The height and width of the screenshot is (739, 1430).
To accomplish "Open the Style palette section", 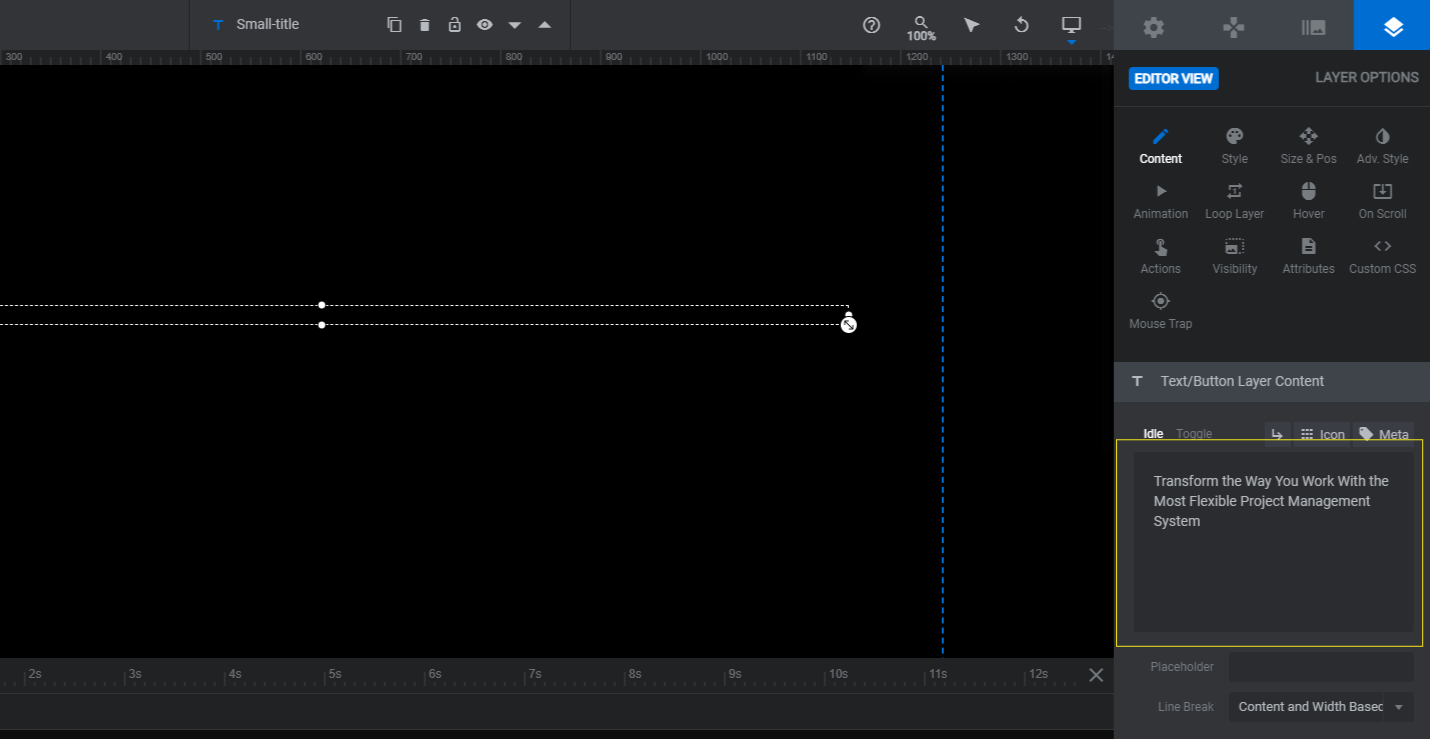I will (1235, 146).
